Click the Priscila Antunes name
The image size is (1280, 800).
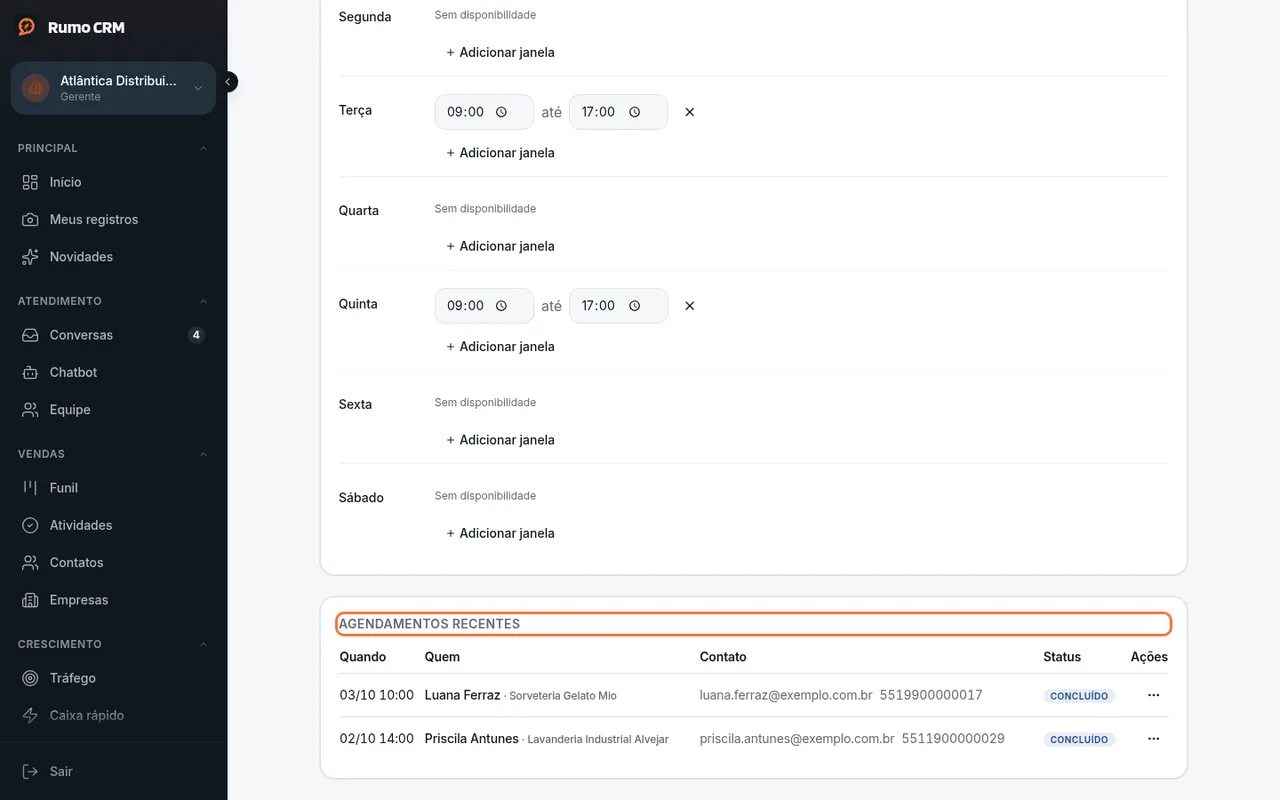(472, 739)
